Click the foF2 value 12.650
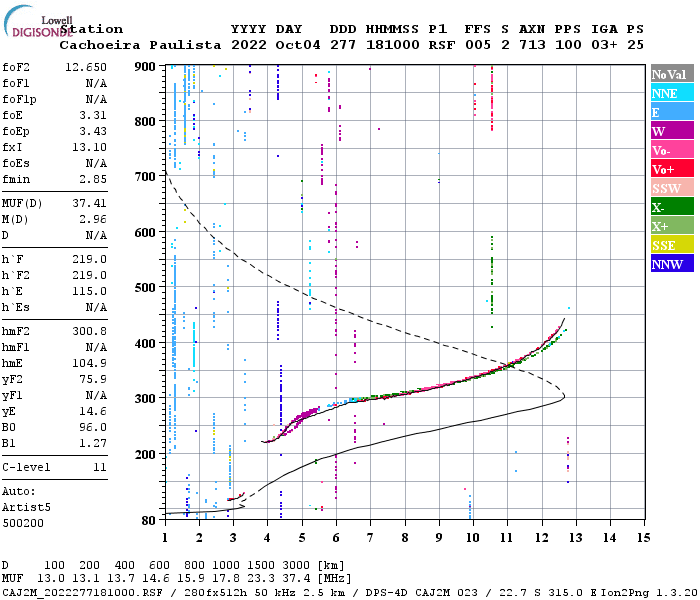The height and width of the screenshot is (600, 700). coord(86,67)
